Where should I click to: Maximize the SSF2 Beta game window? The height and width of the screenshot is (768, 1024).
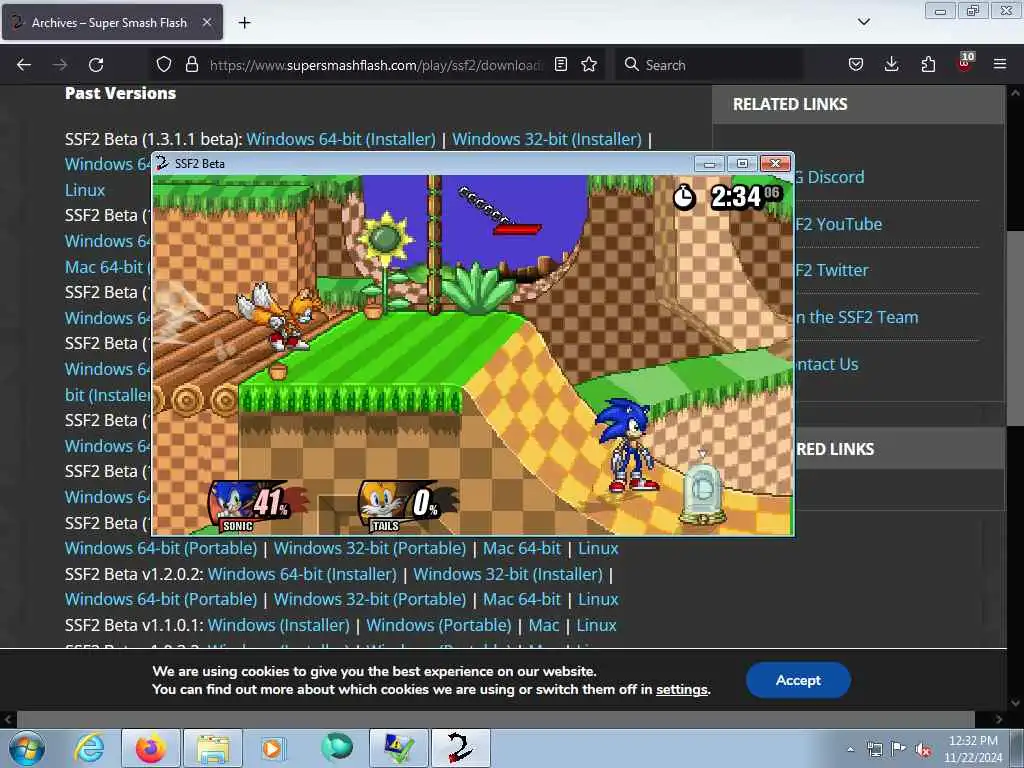click(x=742, y=163)
